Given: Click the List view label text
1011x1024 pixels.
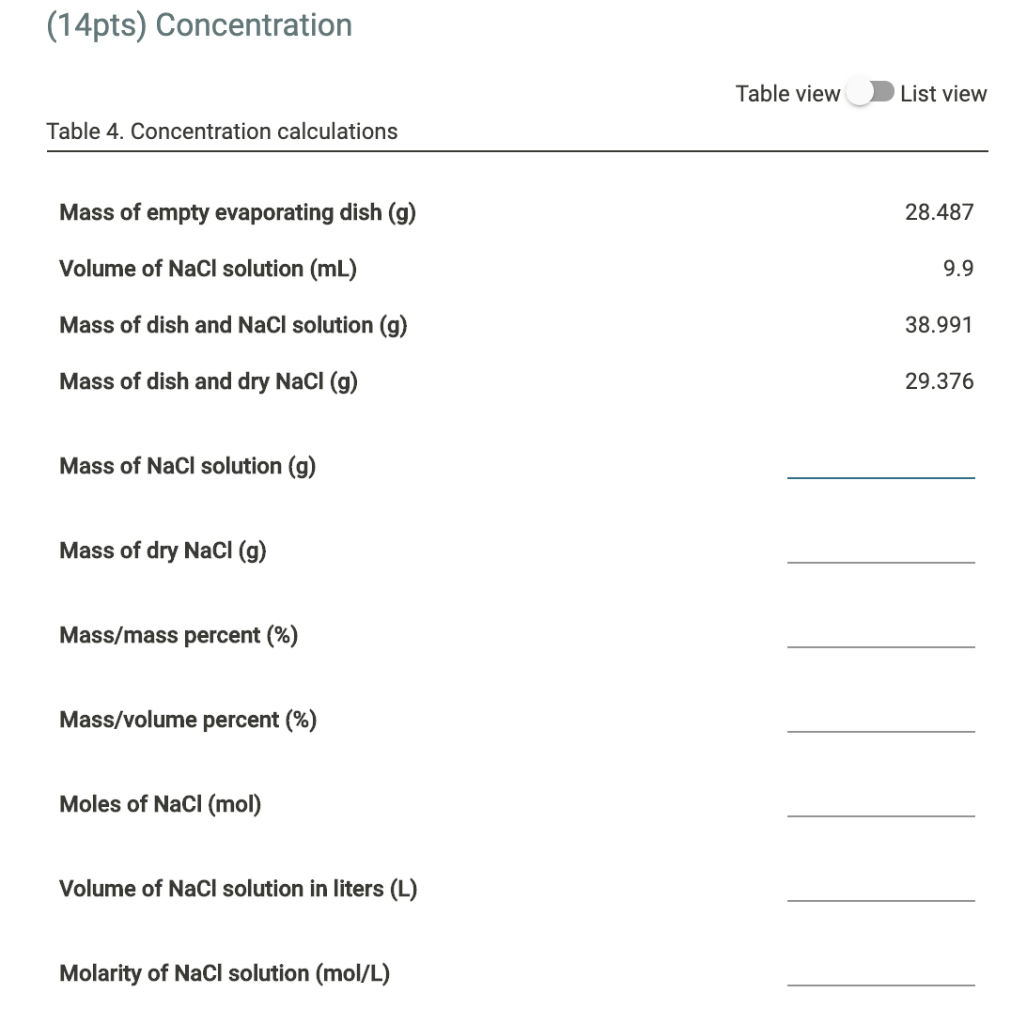Looking at the screenshot, I should point(944,93).
